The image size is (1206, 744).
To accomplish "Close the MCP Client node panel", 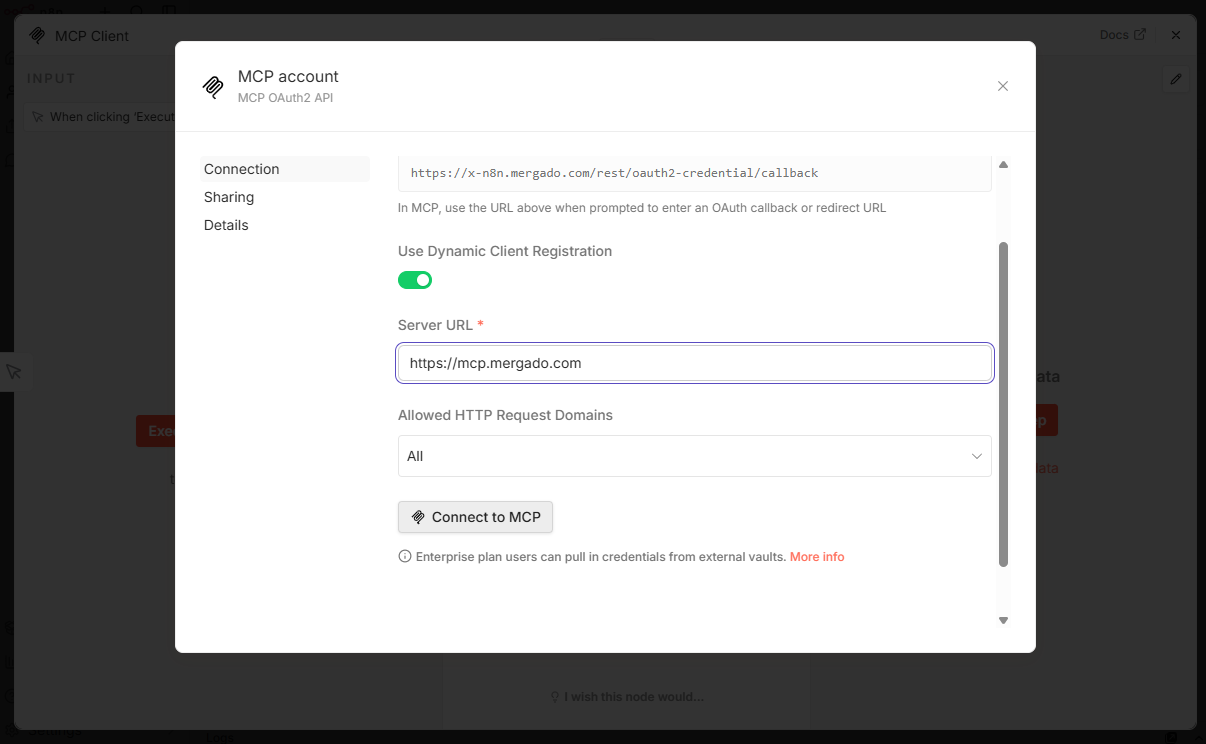I will (1176, 35).
